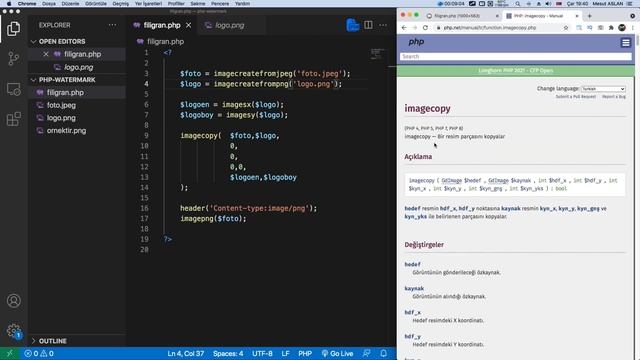The width and height of the screenshot is (640, 360).
Task: Click the Longhorn PHP 2021 CFP banner
Action: point(516,71)
